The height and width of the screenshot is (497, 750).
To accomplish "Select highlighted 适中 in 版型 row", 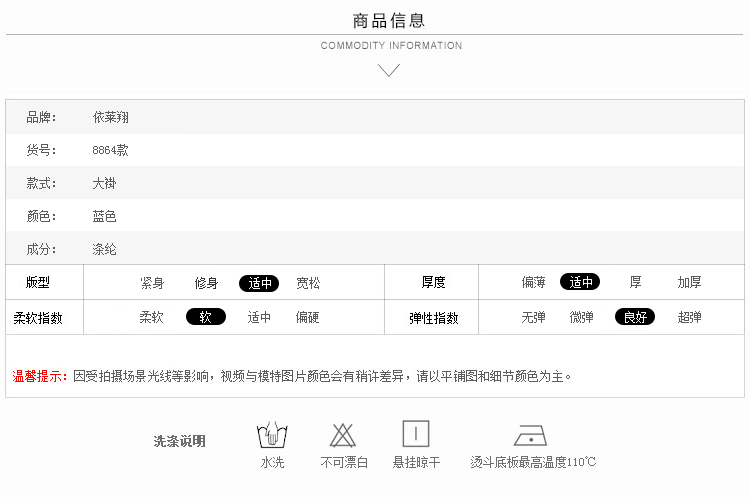I will tap(259, 283).
